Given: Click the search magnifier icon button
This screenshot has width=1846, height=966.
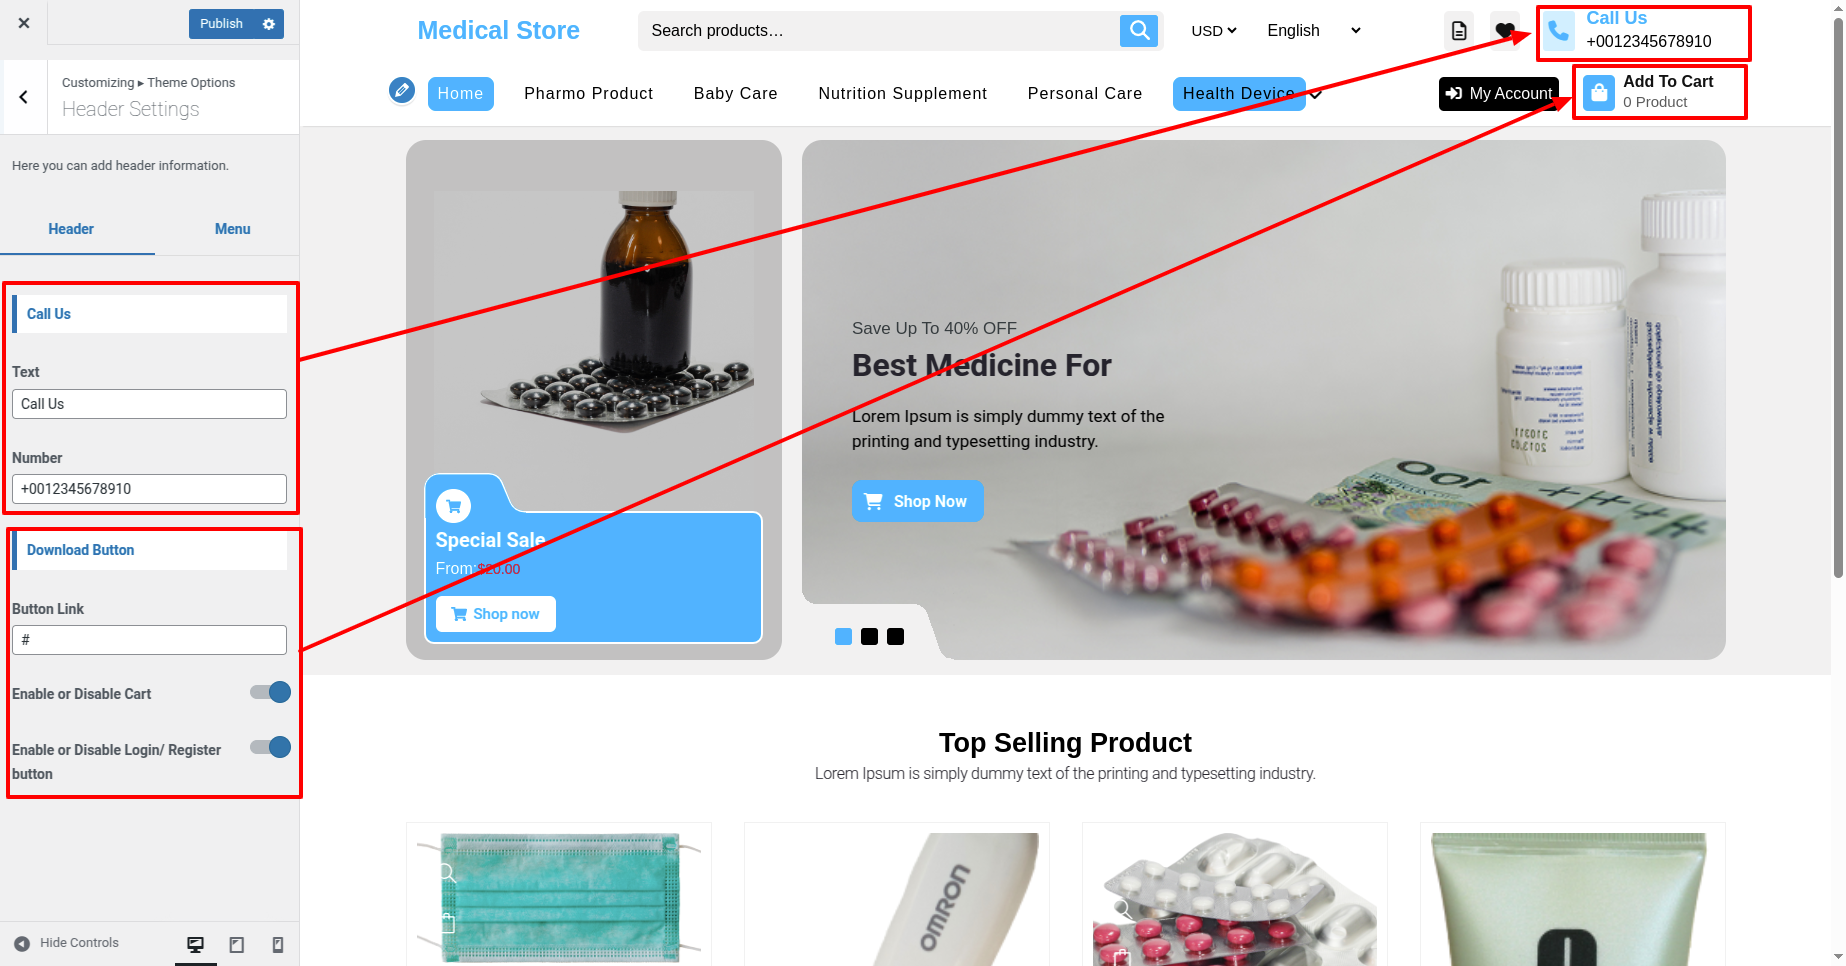Looking at the screenshot, I should [x=1139, y=31].
